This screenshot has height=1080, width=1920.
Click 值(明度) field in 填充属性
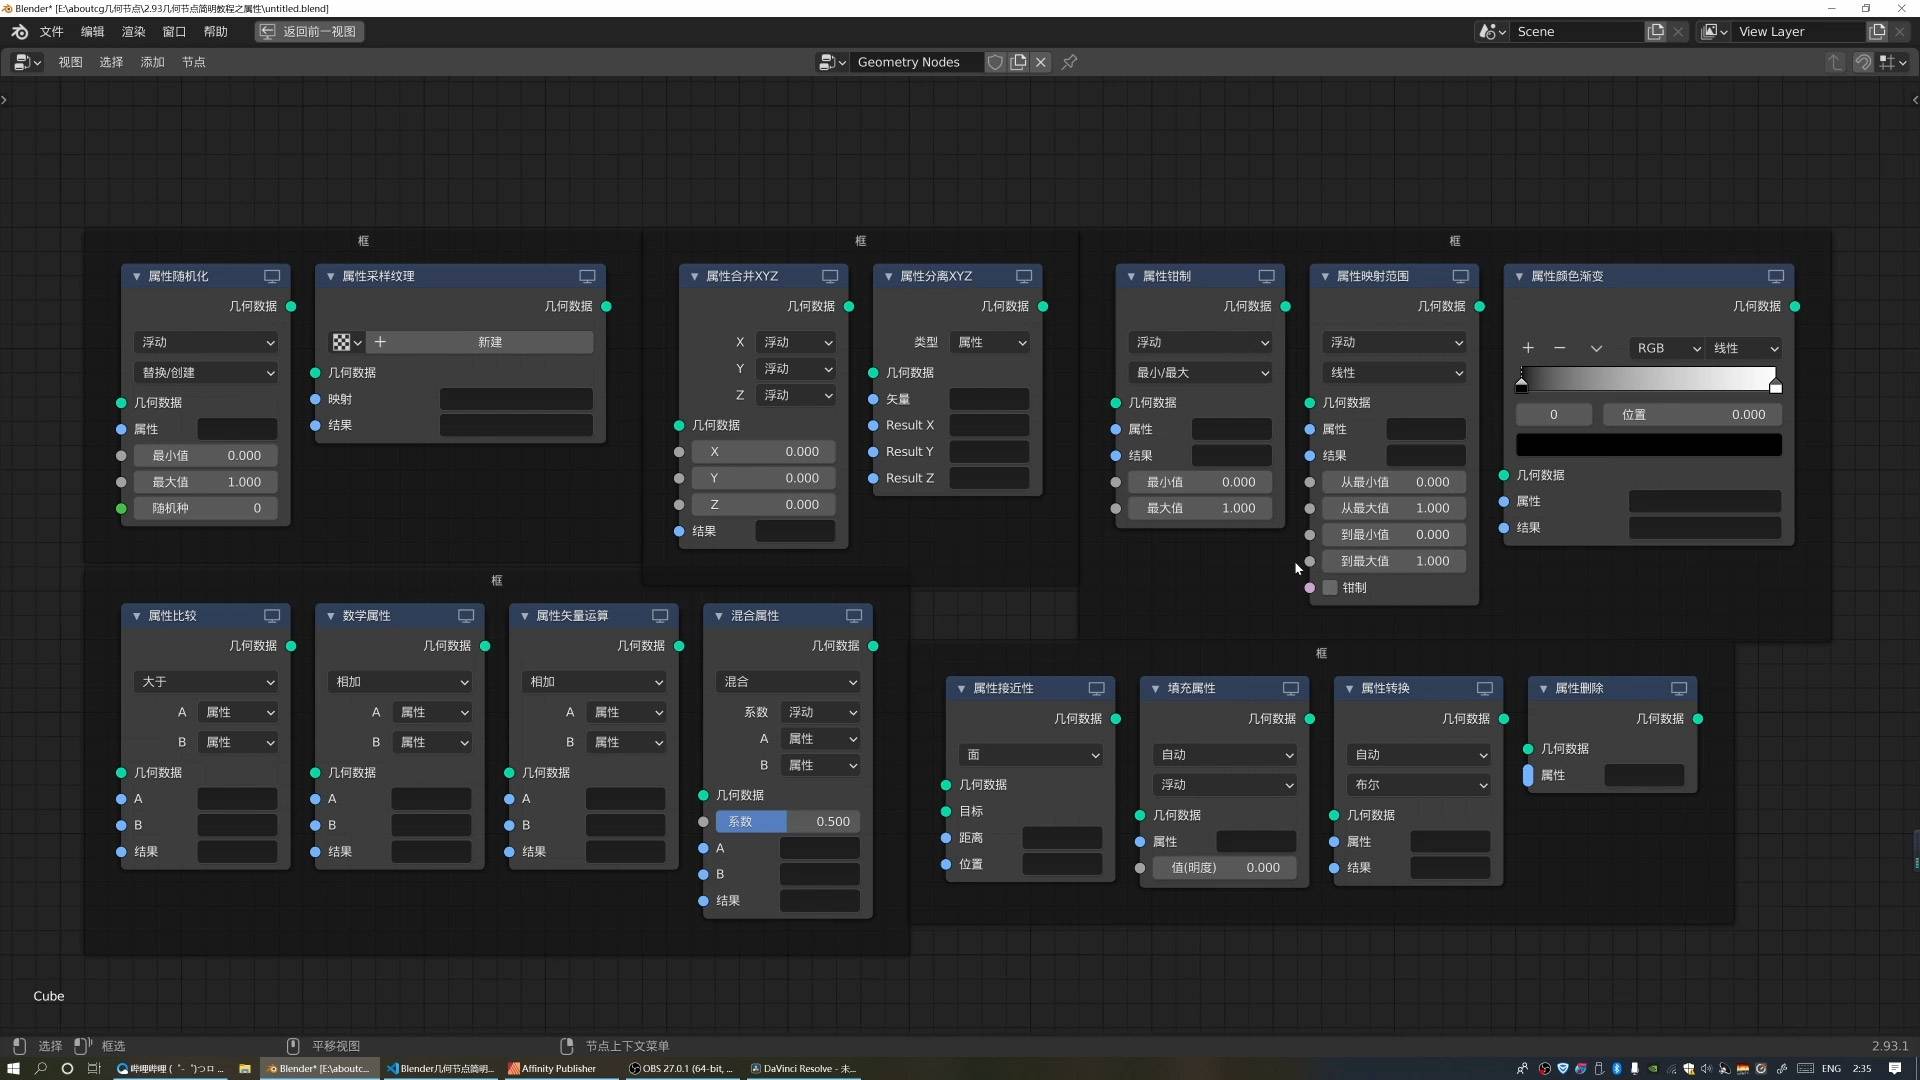point(1224,868)
